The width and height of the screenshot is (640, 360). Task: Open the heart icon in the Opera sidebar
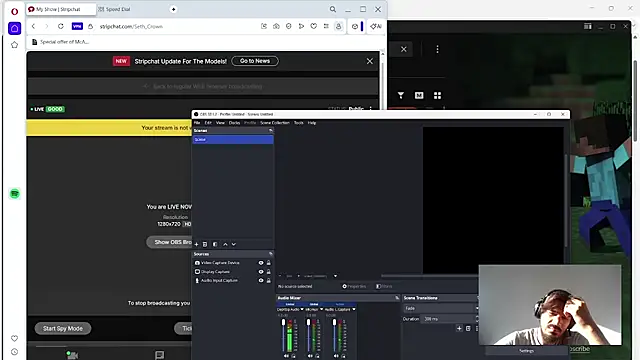[x=15, y=338]
